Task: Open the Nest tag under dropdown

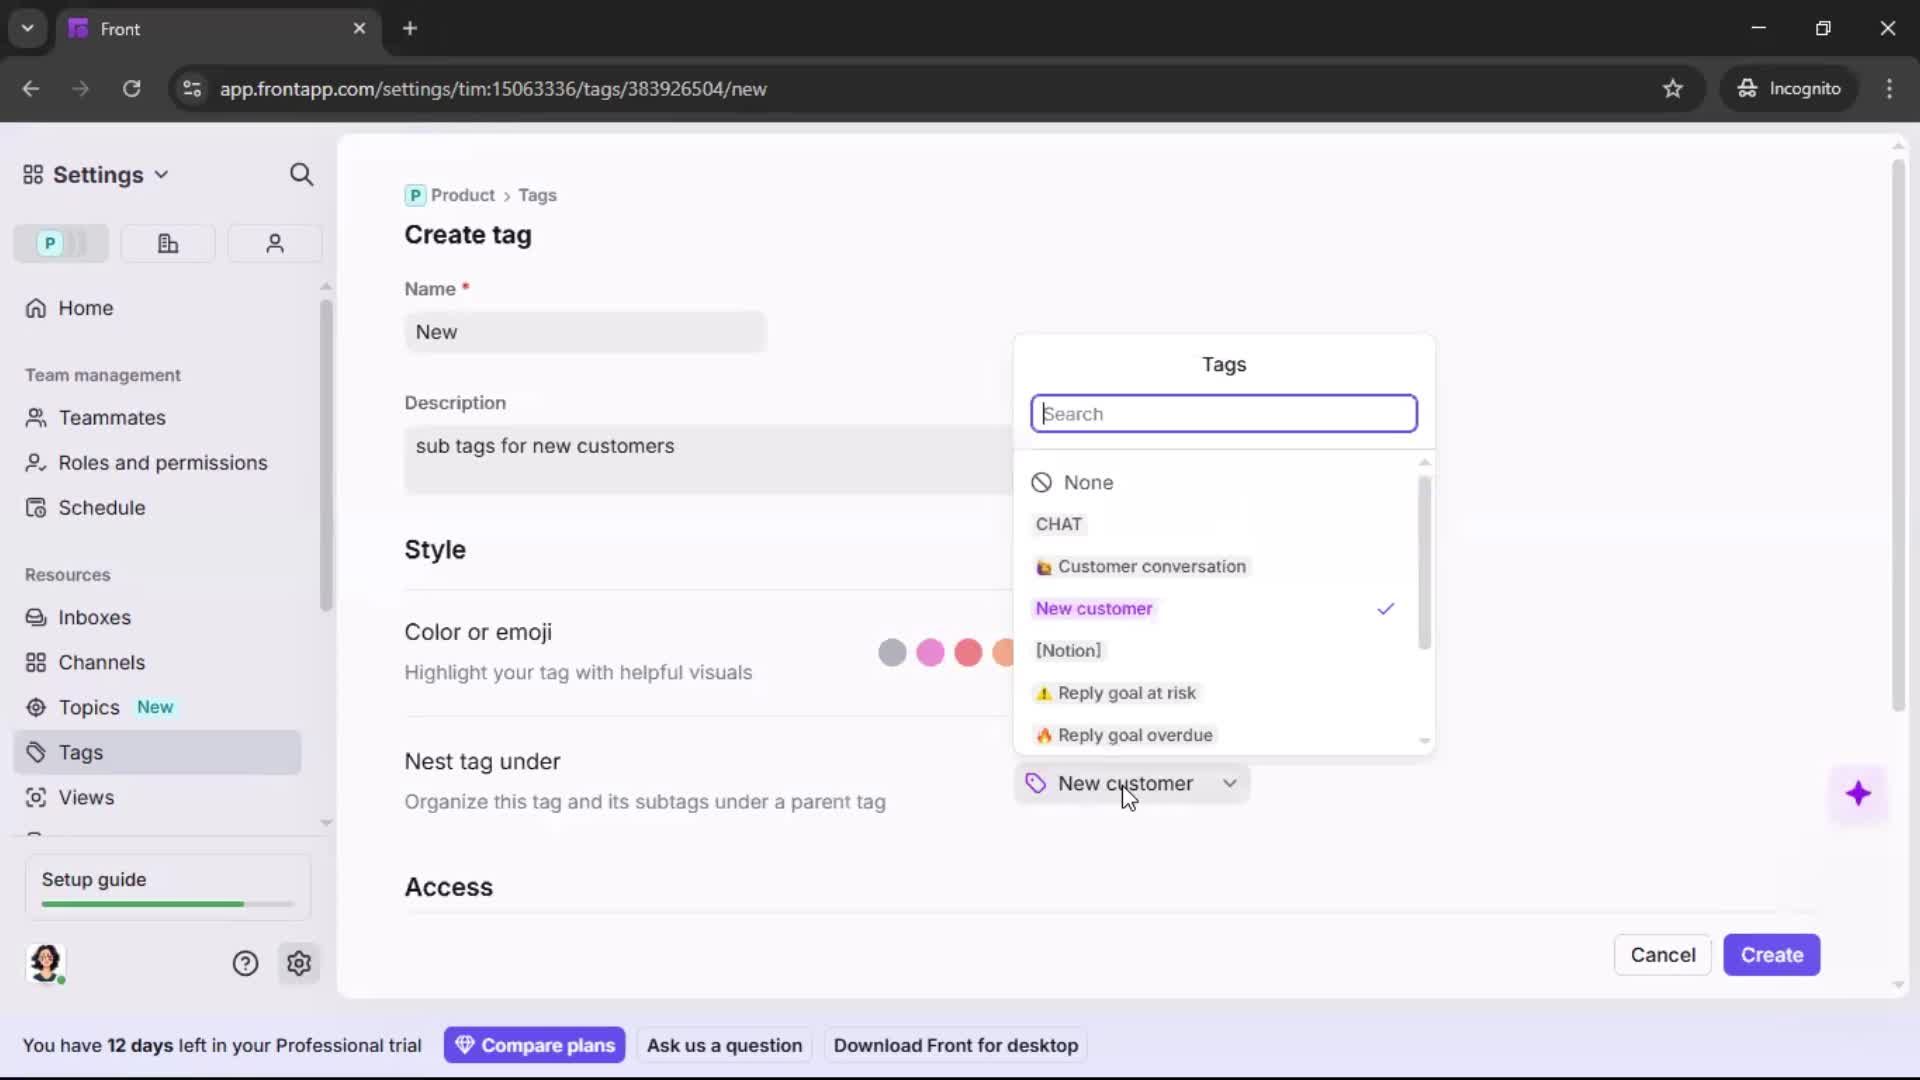Action: 1131,784
